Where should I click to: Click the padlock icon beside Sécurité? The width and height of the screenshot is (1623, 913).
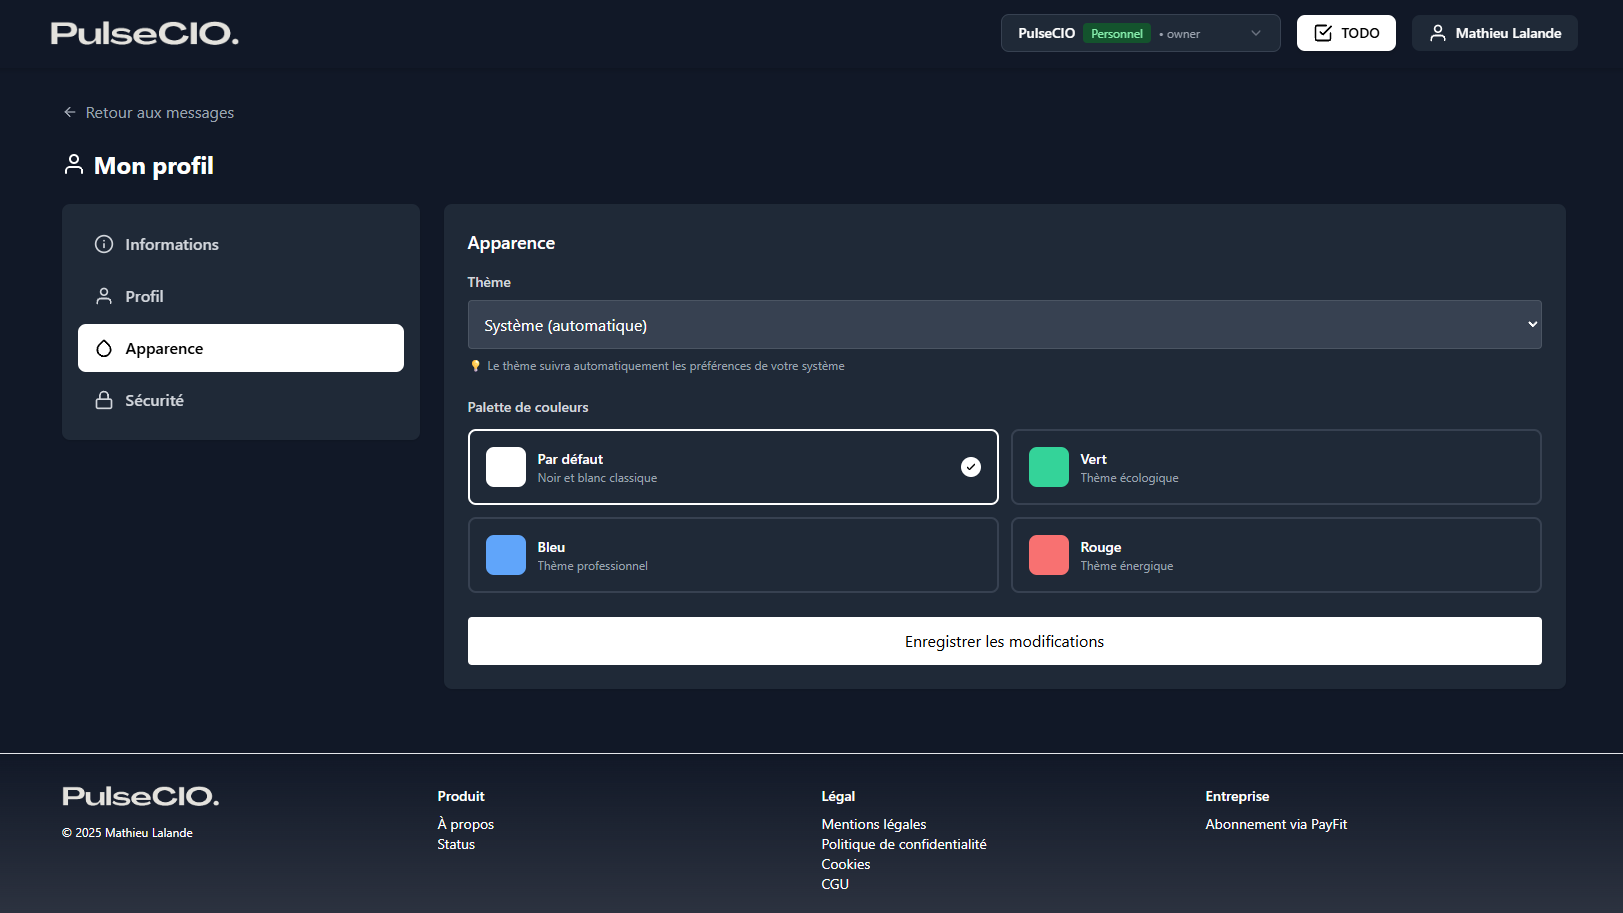104,400
